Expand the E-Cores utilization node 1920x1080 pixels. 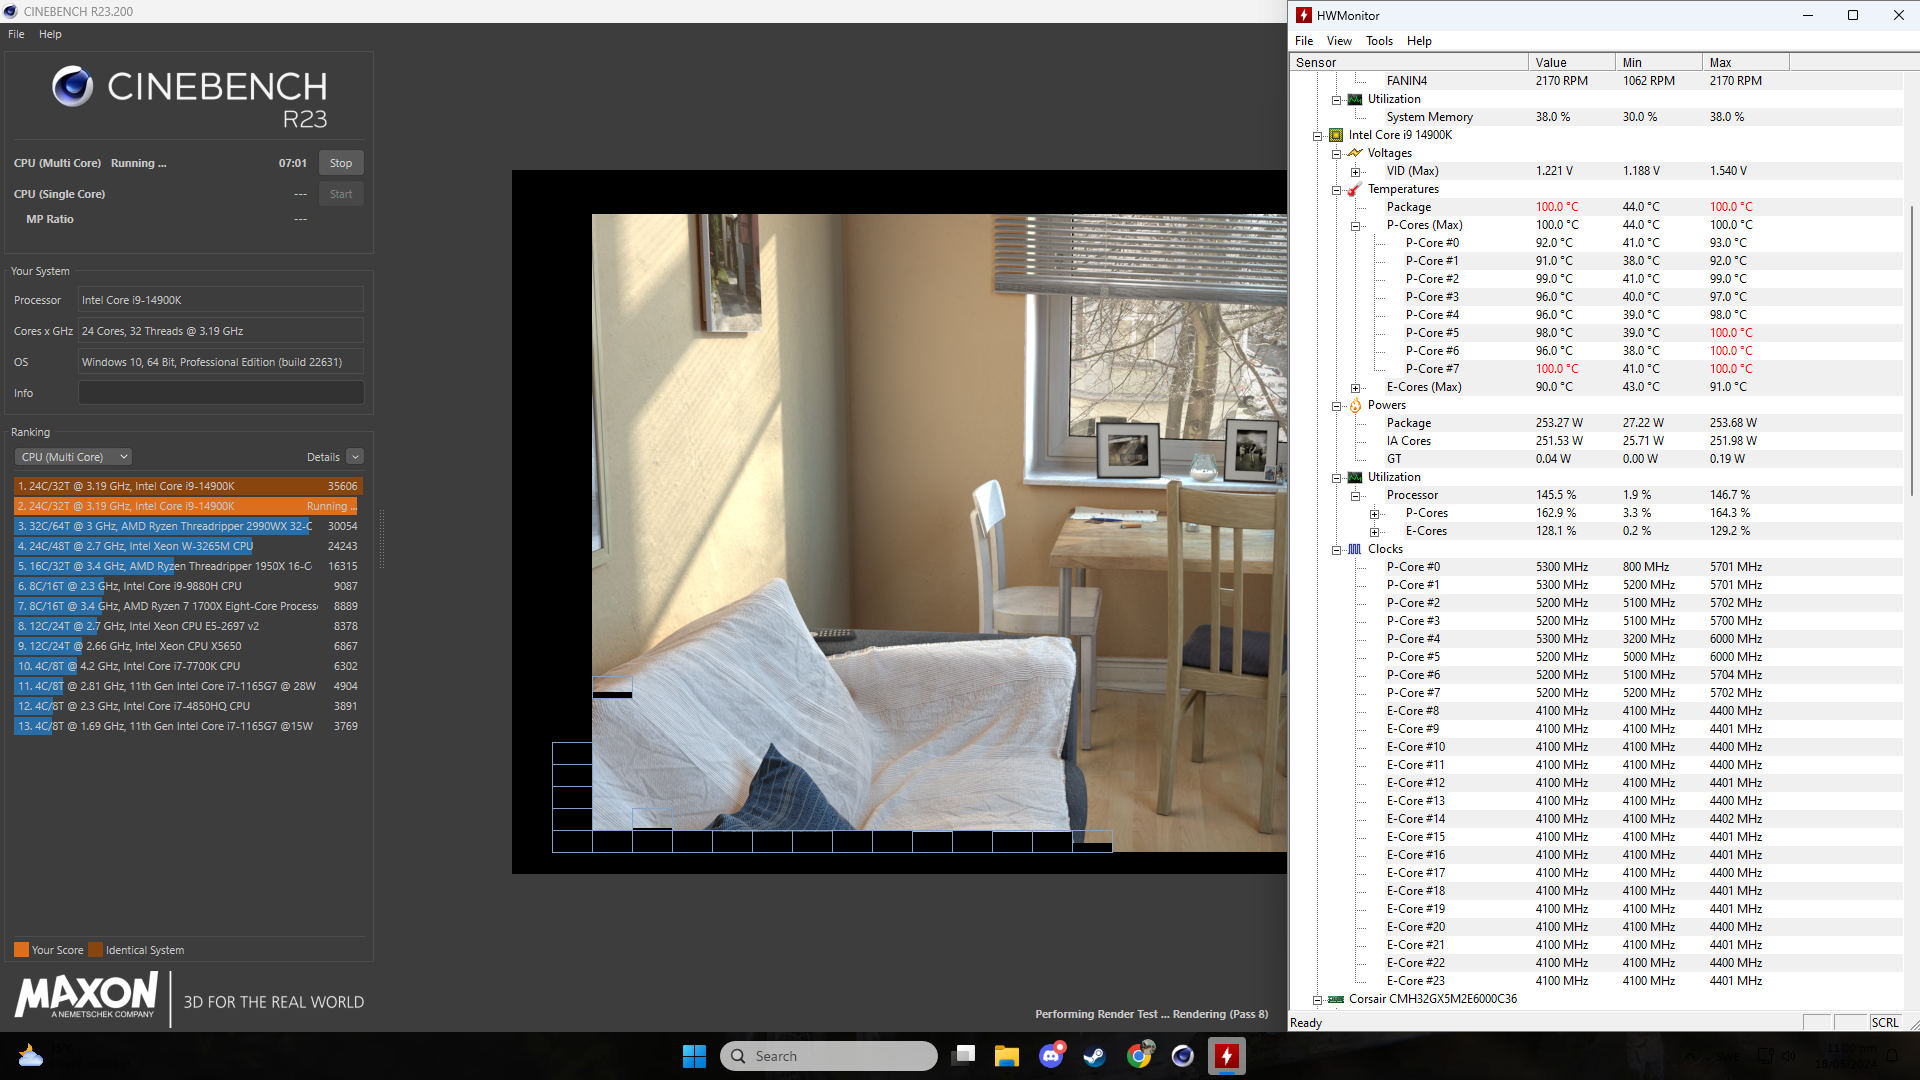tap(1374, 532)
